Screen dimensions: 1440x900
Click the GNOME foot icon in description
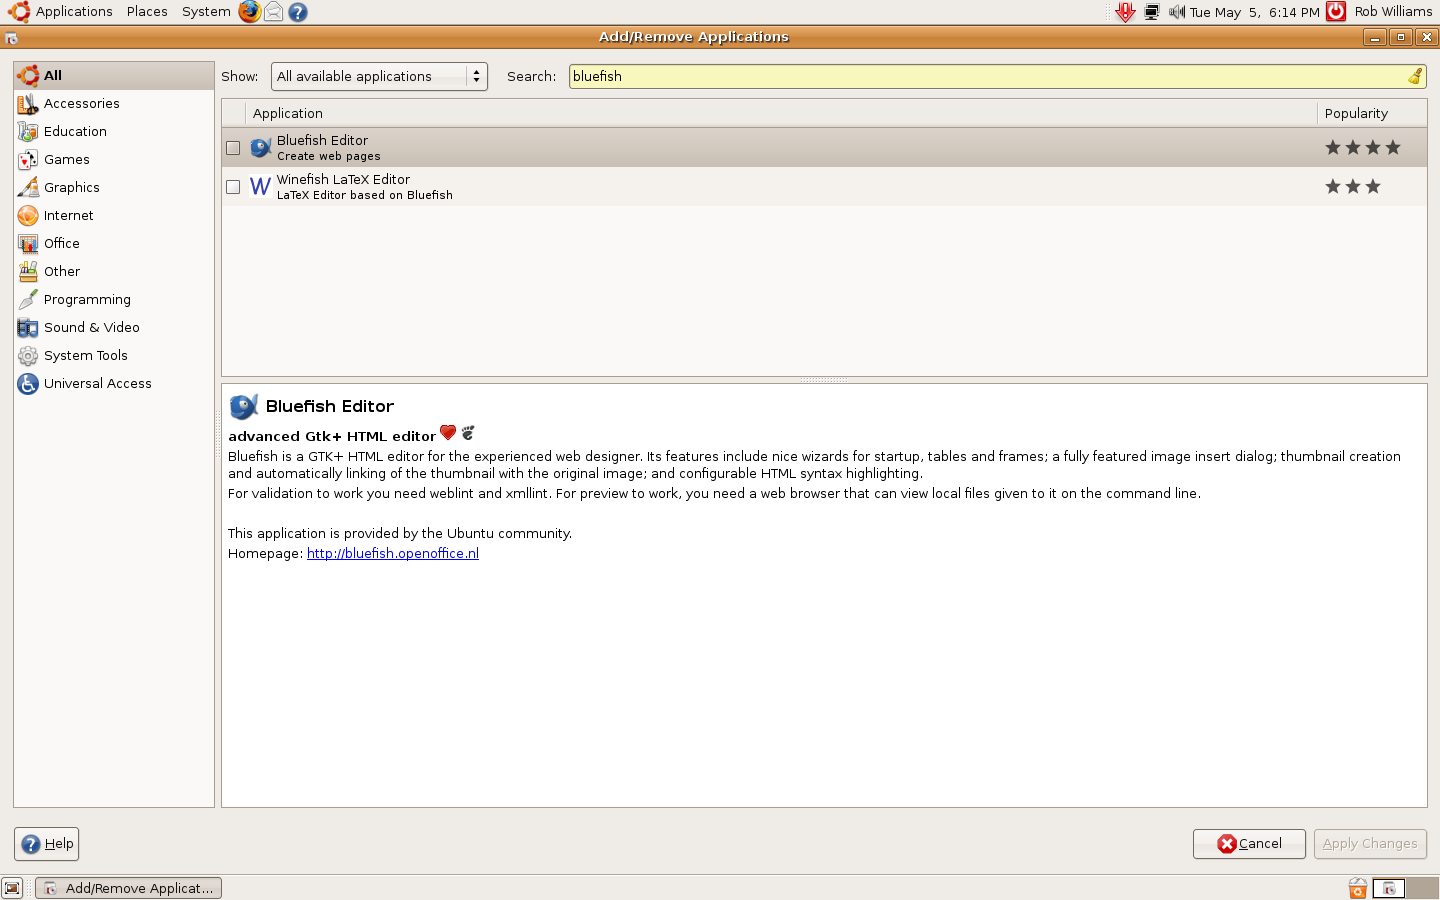[468, 433]
